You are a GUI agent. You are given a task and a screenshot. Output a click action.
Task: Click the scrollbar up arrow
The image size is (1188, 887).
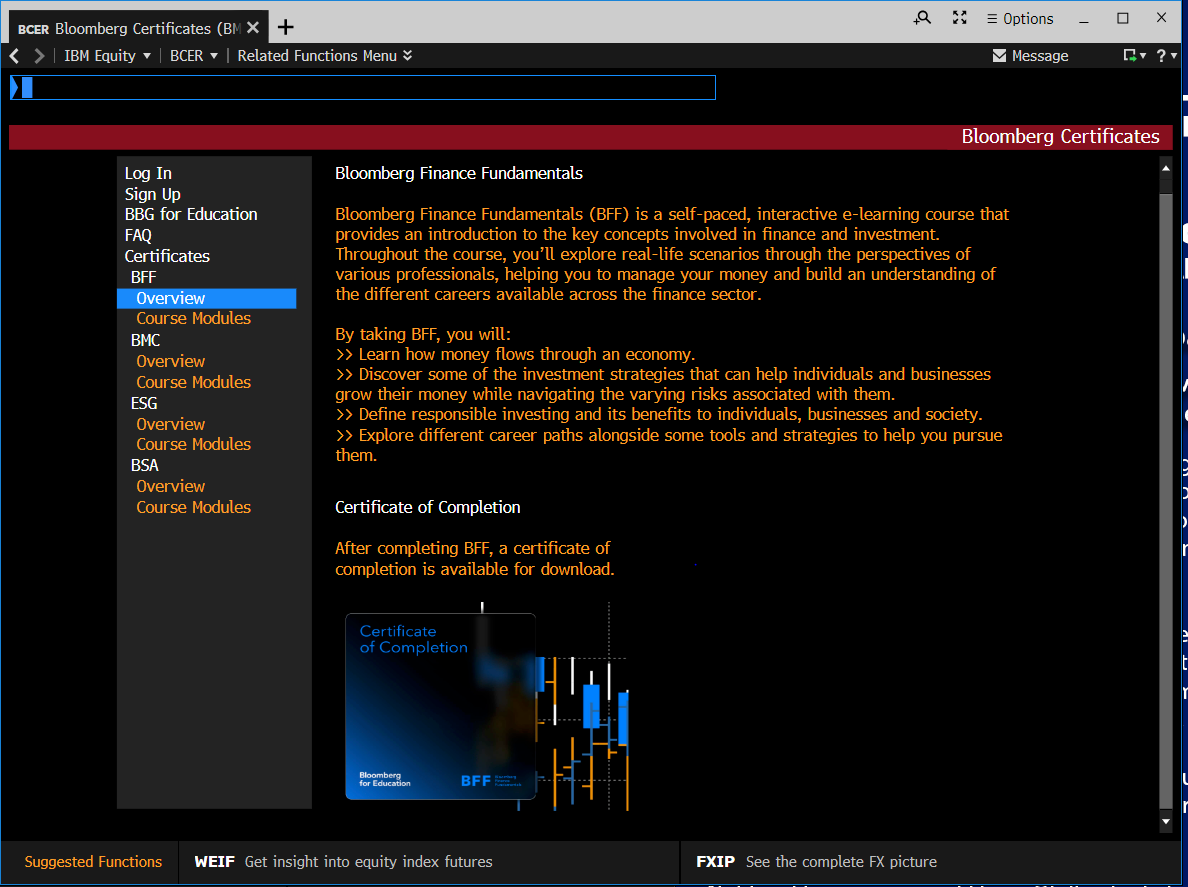point(1165,168)
